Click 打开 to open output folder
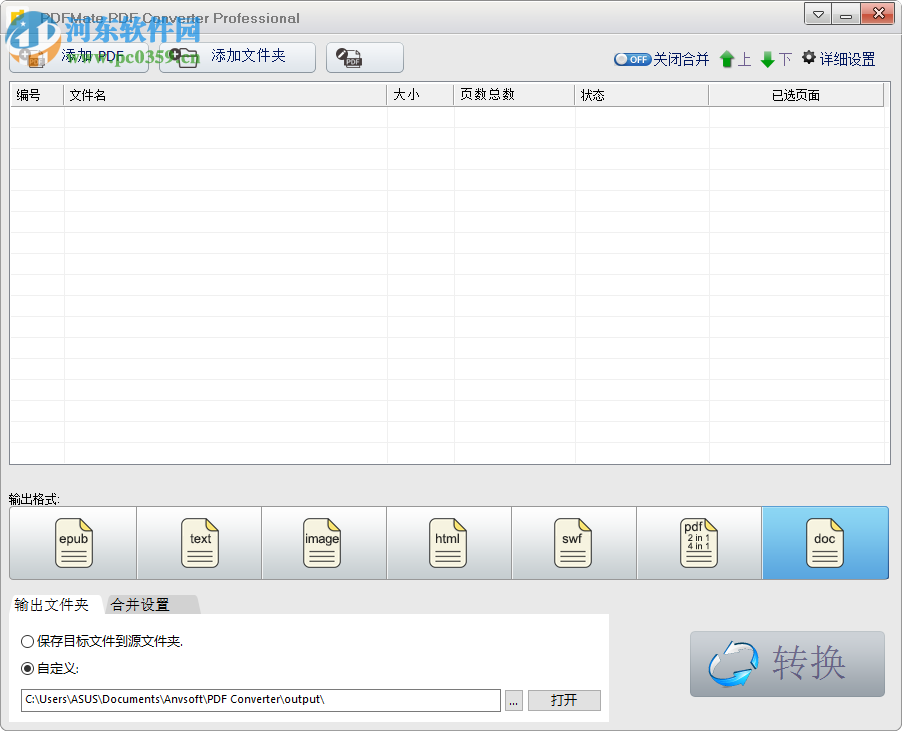Image resolution: width=902 pixels, height=731 pixels. coord(563,700)
